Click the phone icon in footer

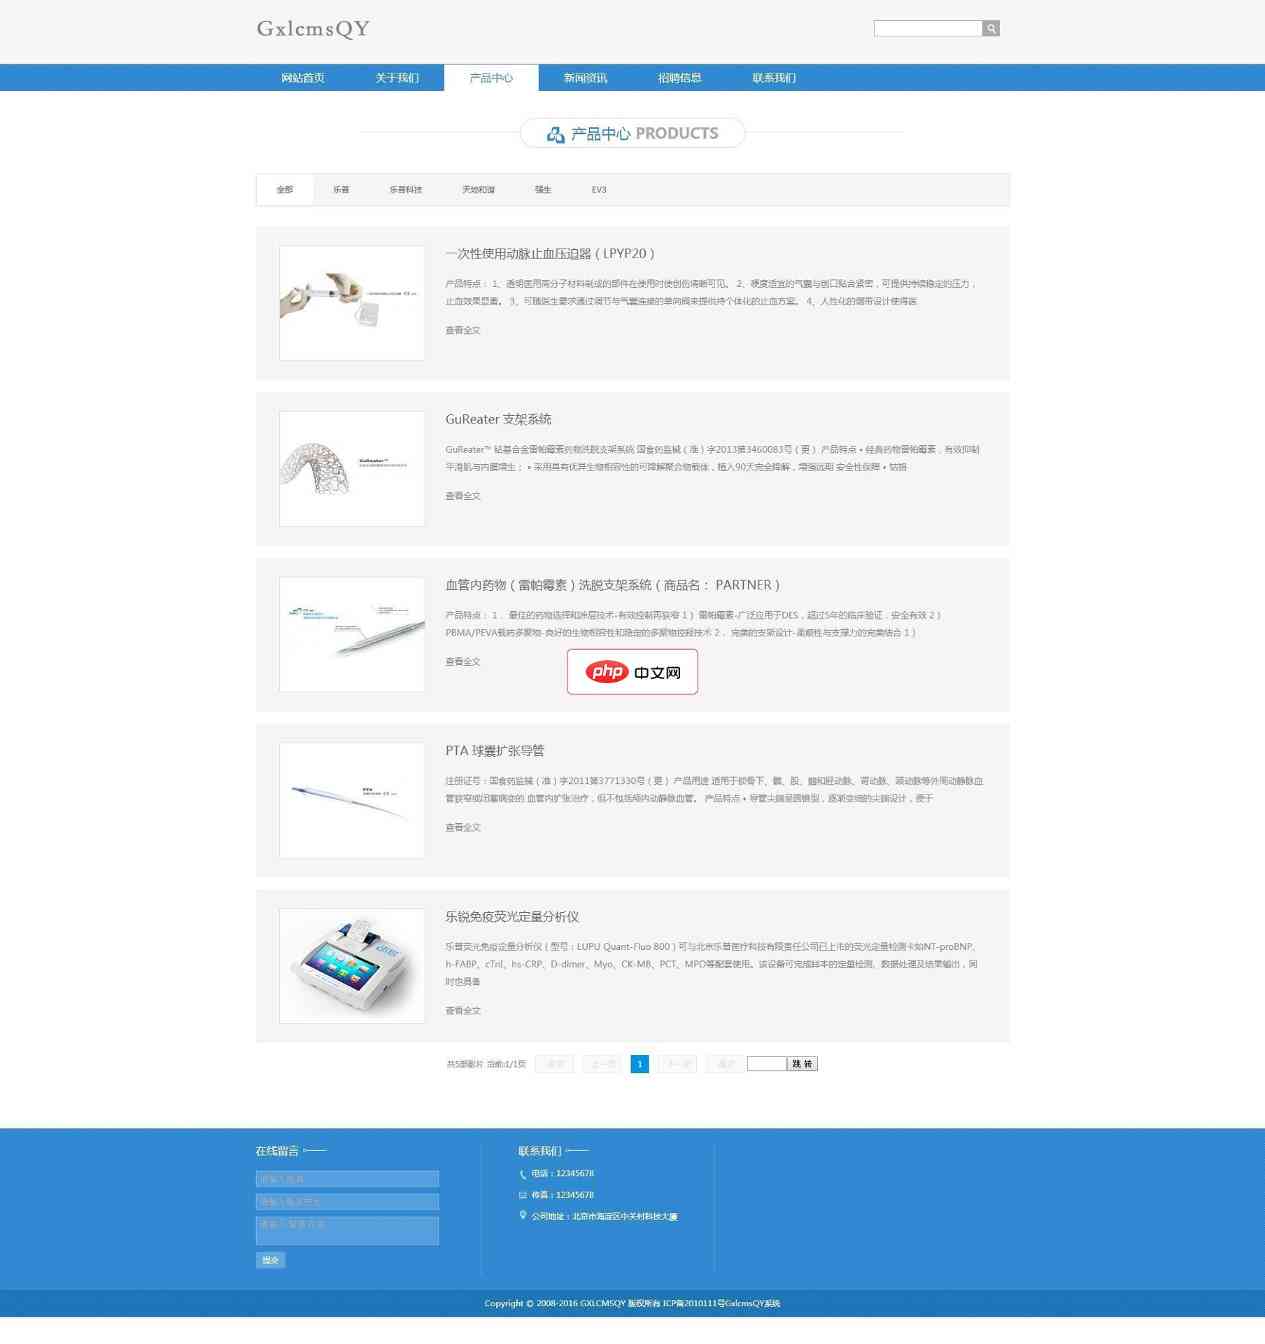(522, 1174)
